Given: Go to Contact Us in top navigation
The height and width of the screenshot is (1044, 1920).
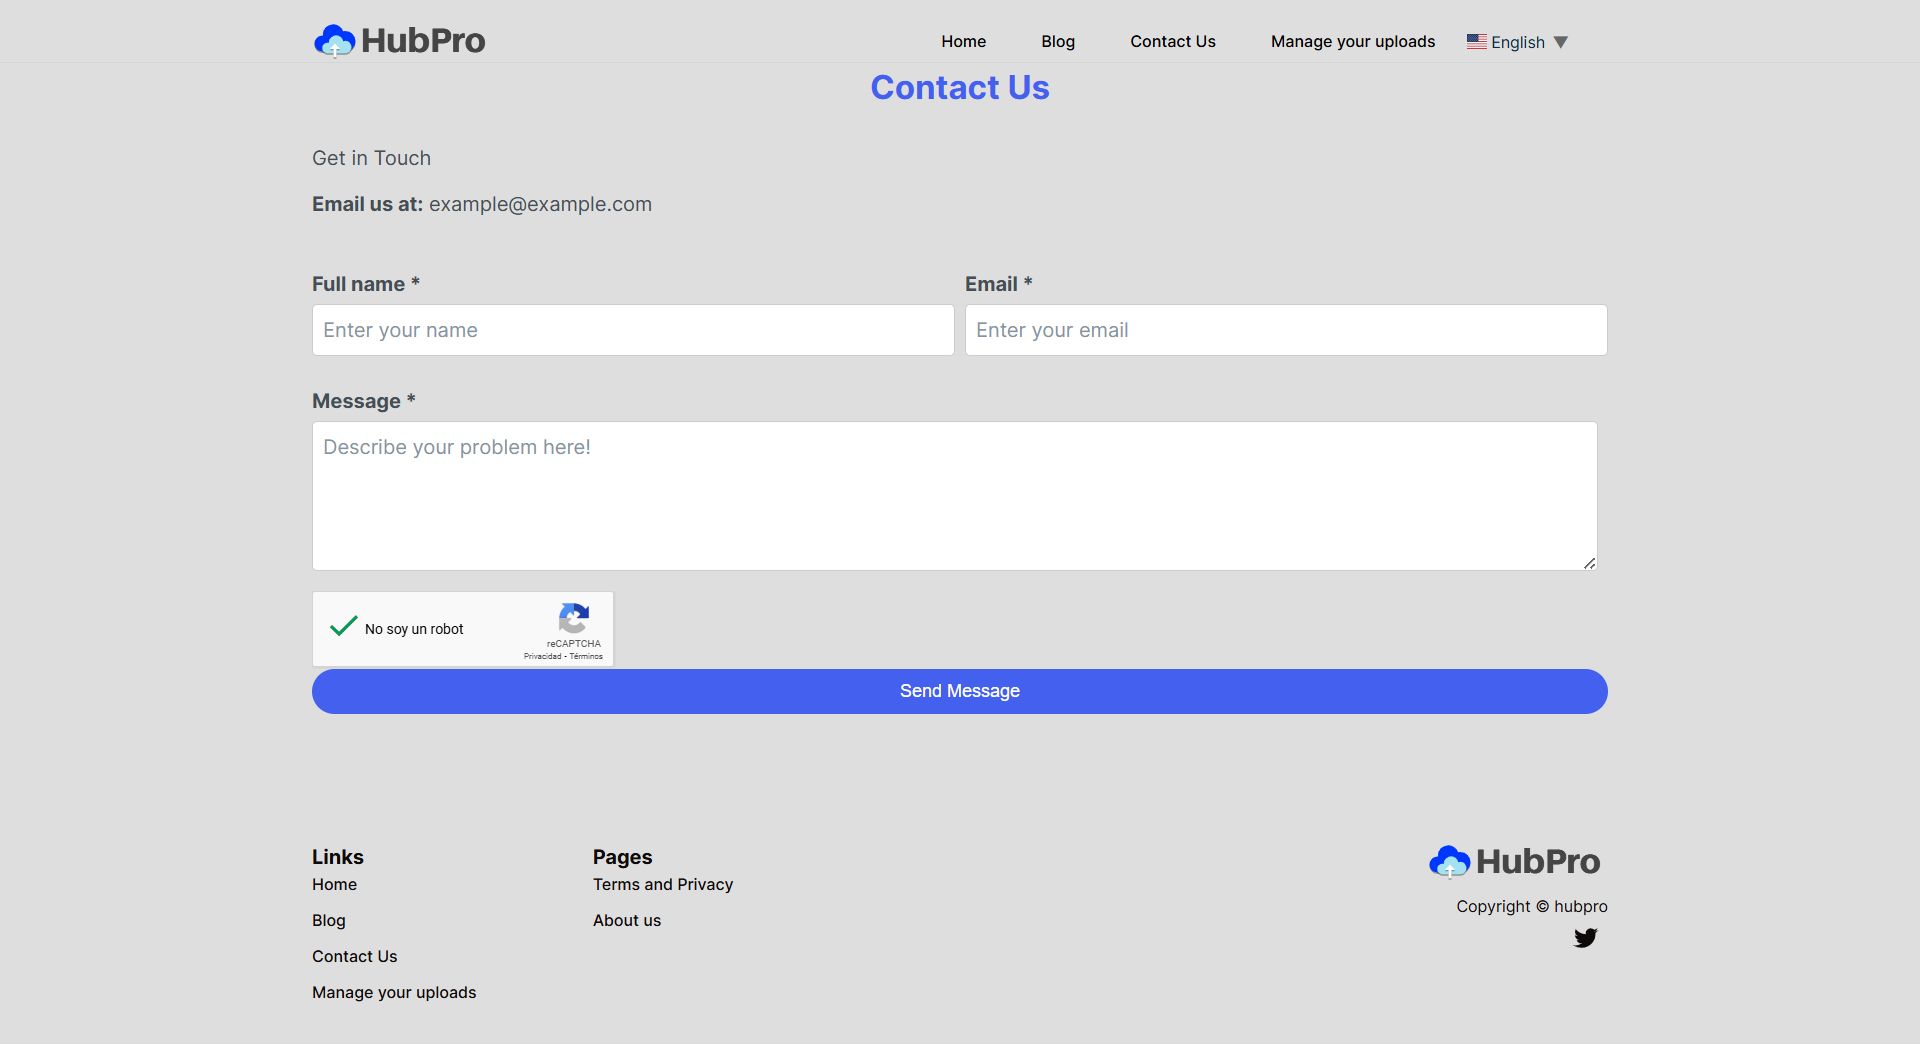Looking at the screenshot, I should point(1173,41).
